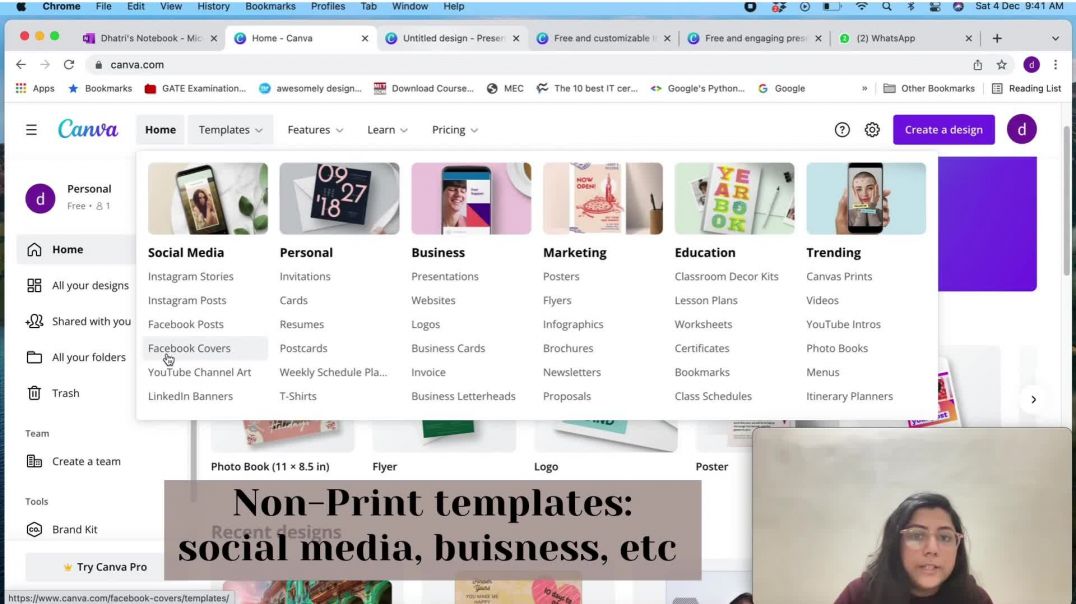Open the Bookmarks menu in Chrome menu bar

coord(270,6)
